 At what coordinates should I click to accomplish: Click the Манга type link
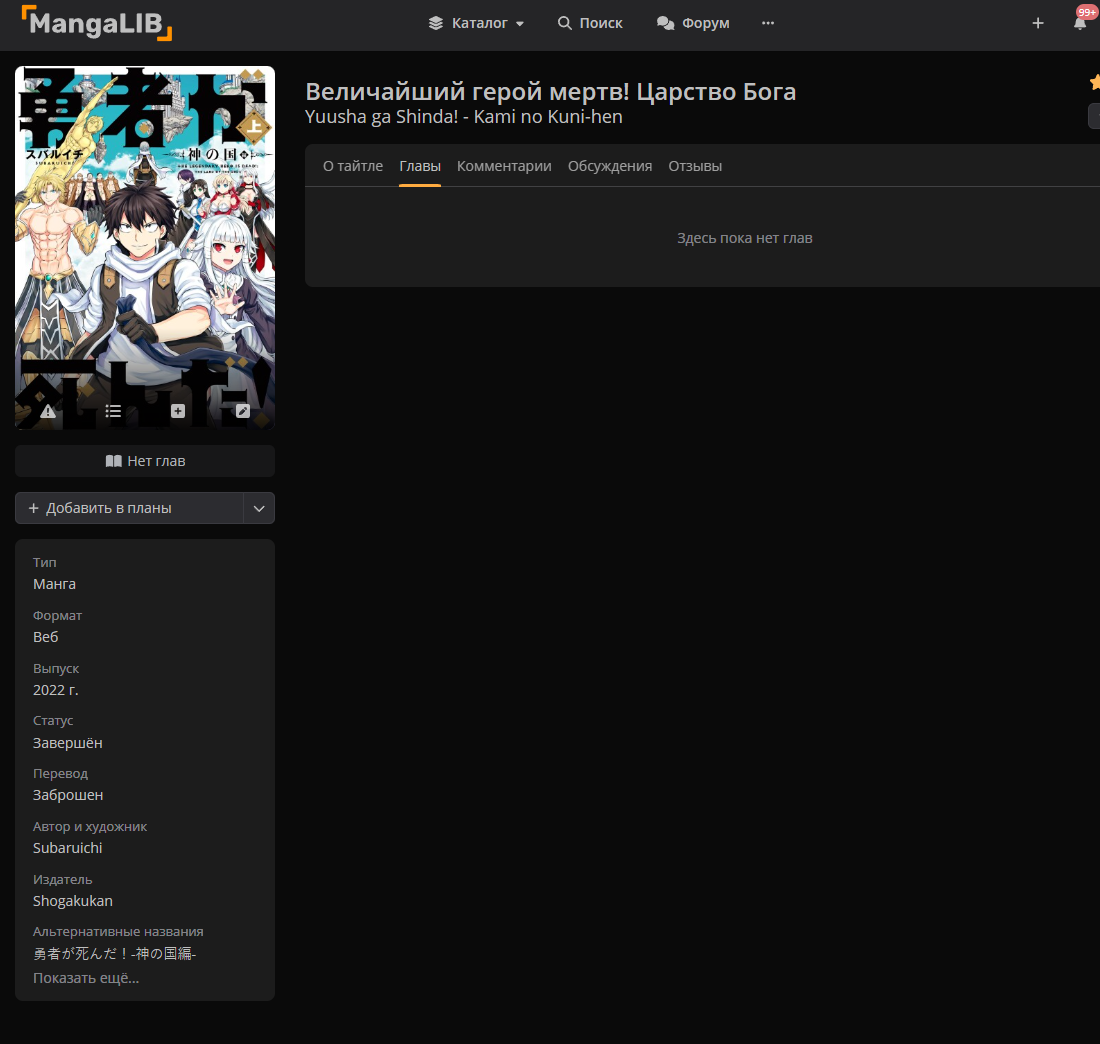[x=54, y=584]
